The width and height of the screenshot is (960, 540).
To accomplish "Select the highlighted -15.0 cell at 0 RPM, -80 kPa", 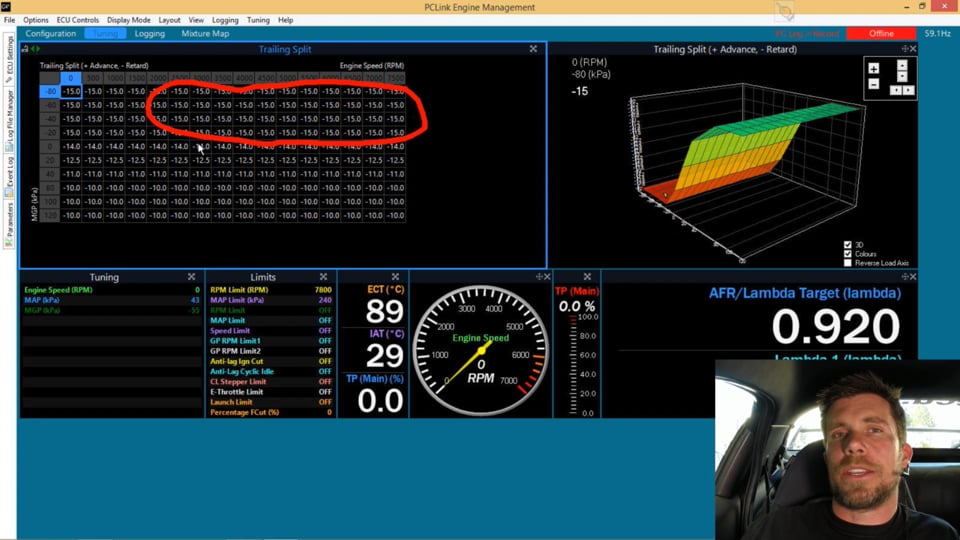I will point(71,91).
